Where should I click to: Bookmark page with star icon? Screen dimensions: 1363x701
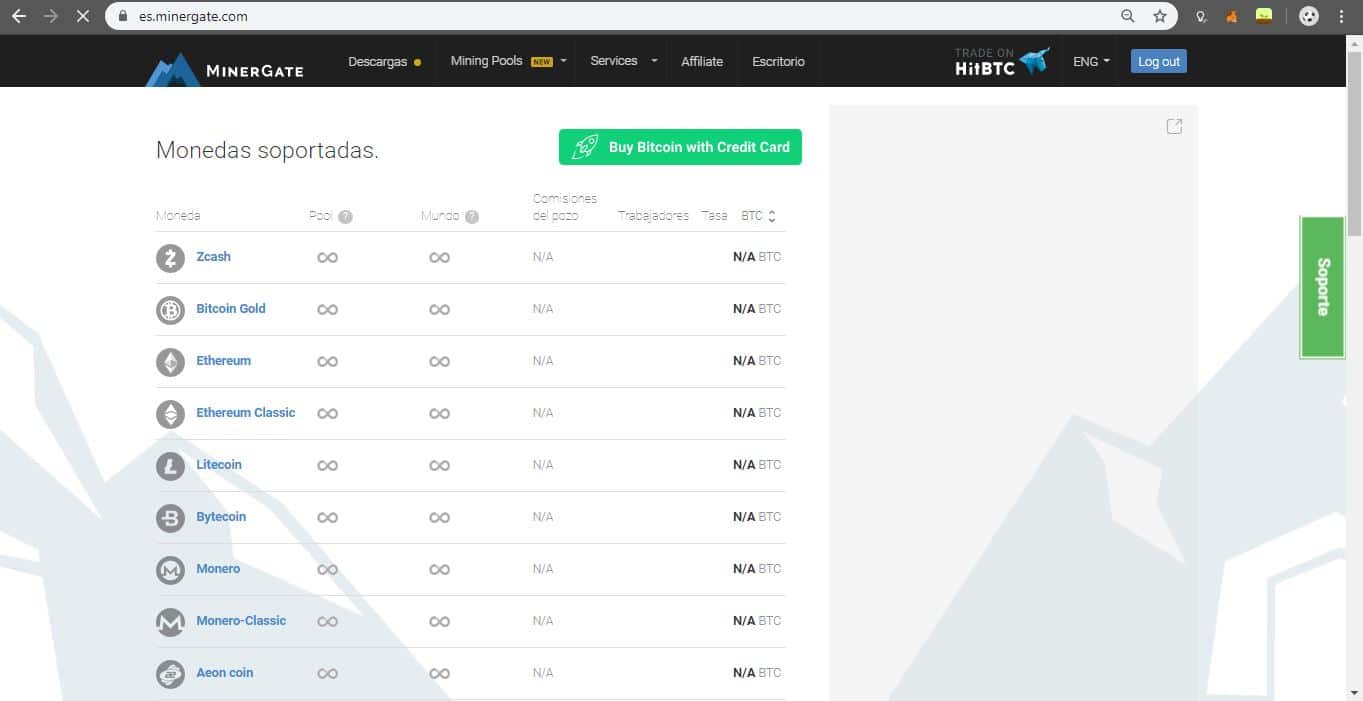pos(1160,16)
